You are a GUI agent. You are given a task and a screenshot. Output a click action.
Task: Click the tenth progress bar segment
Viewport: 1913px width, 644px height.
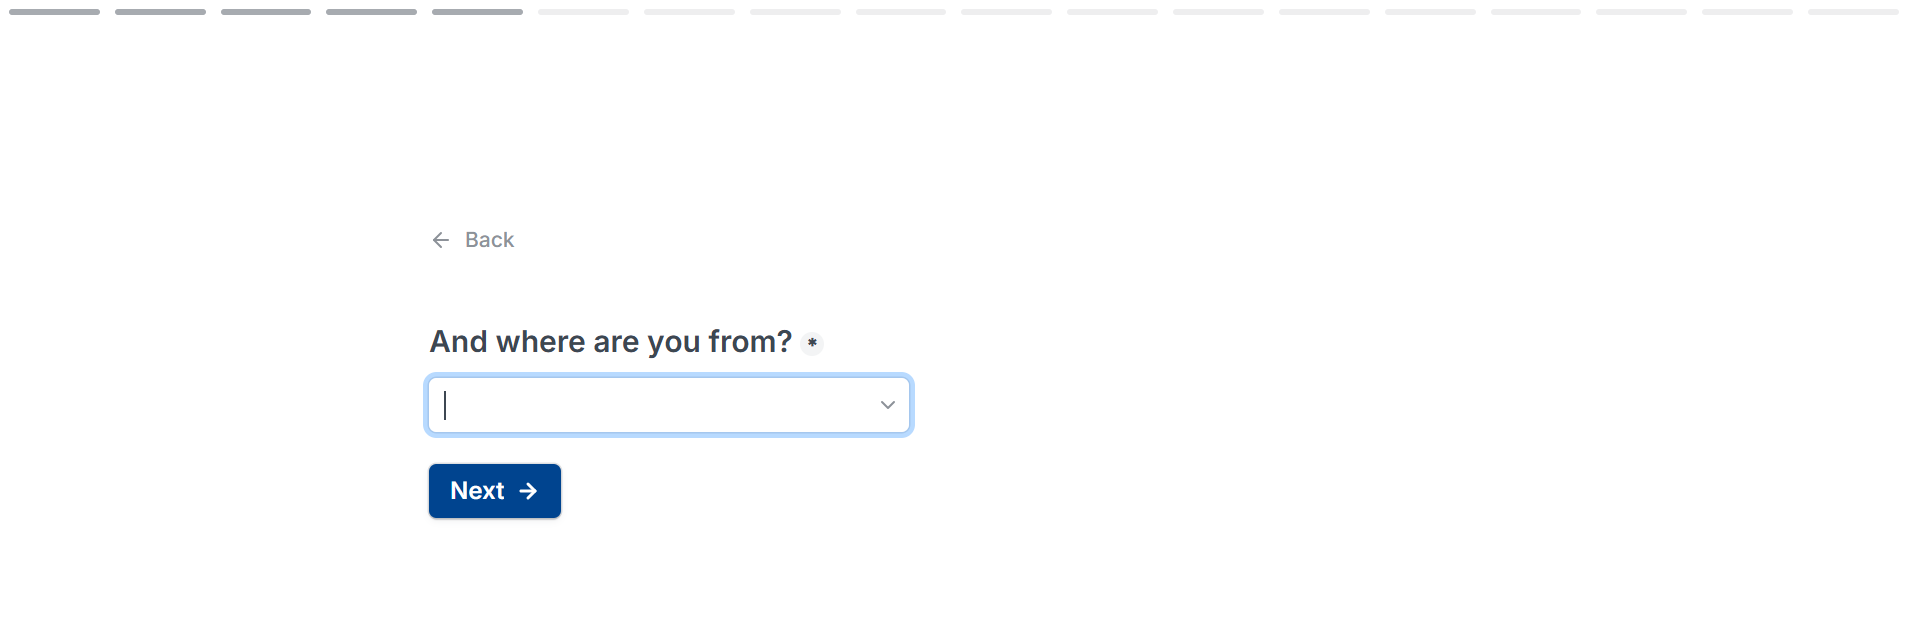[x=1006, y=12]
